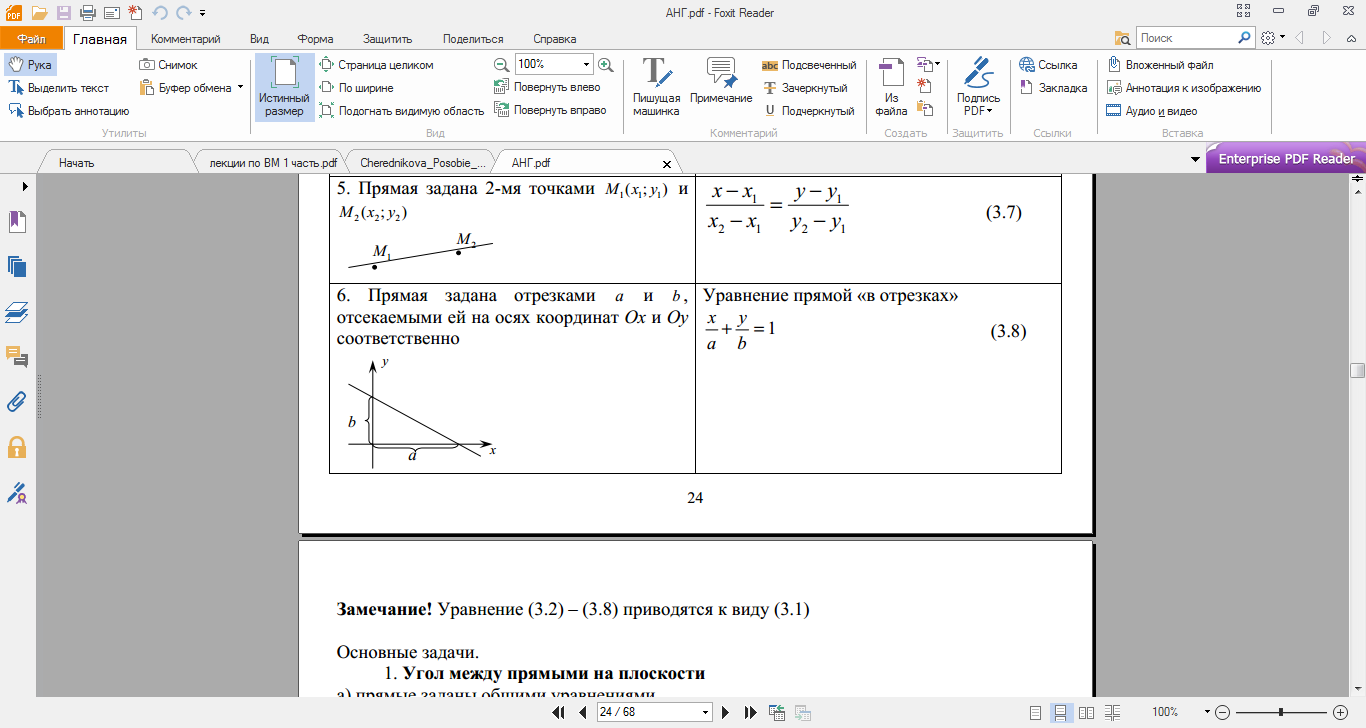Switch to Cherednikova_Posobie document tab
The height and width of the screenshot is (728, 1366).
point(421,162)
